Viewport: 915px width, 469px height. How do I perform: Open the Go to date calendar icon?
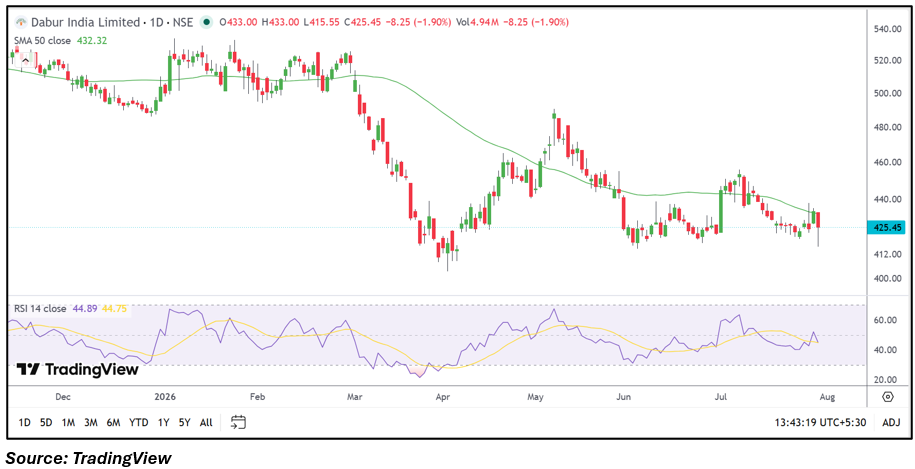238,422
